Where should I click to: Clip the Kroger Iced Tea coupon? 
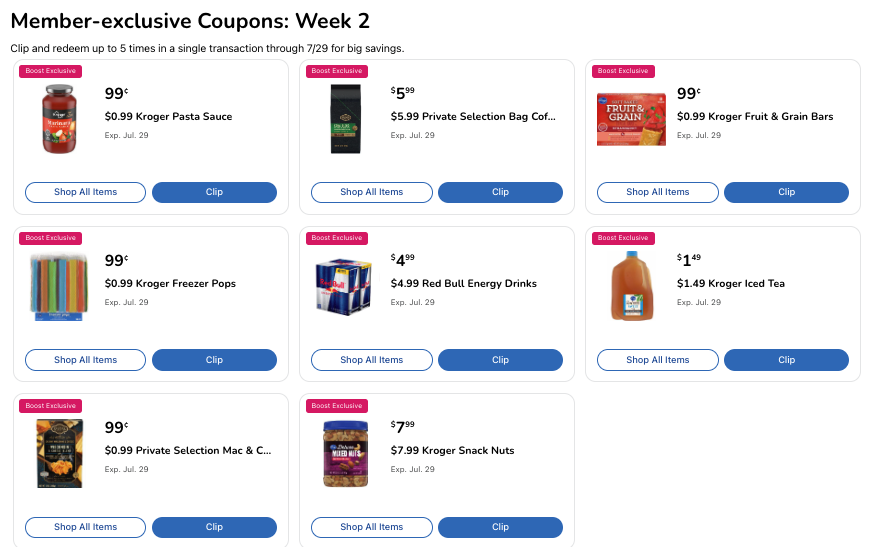(786, 360)
